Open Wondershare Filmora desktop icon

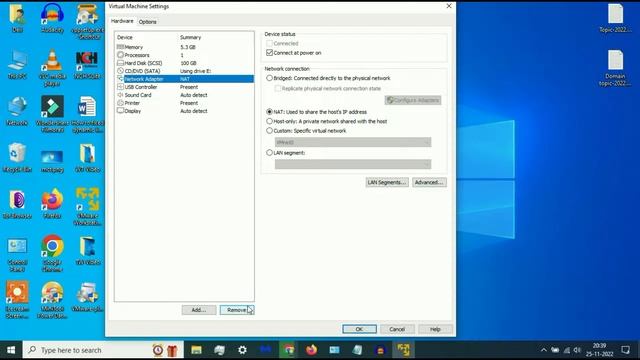tap(52, 113)
